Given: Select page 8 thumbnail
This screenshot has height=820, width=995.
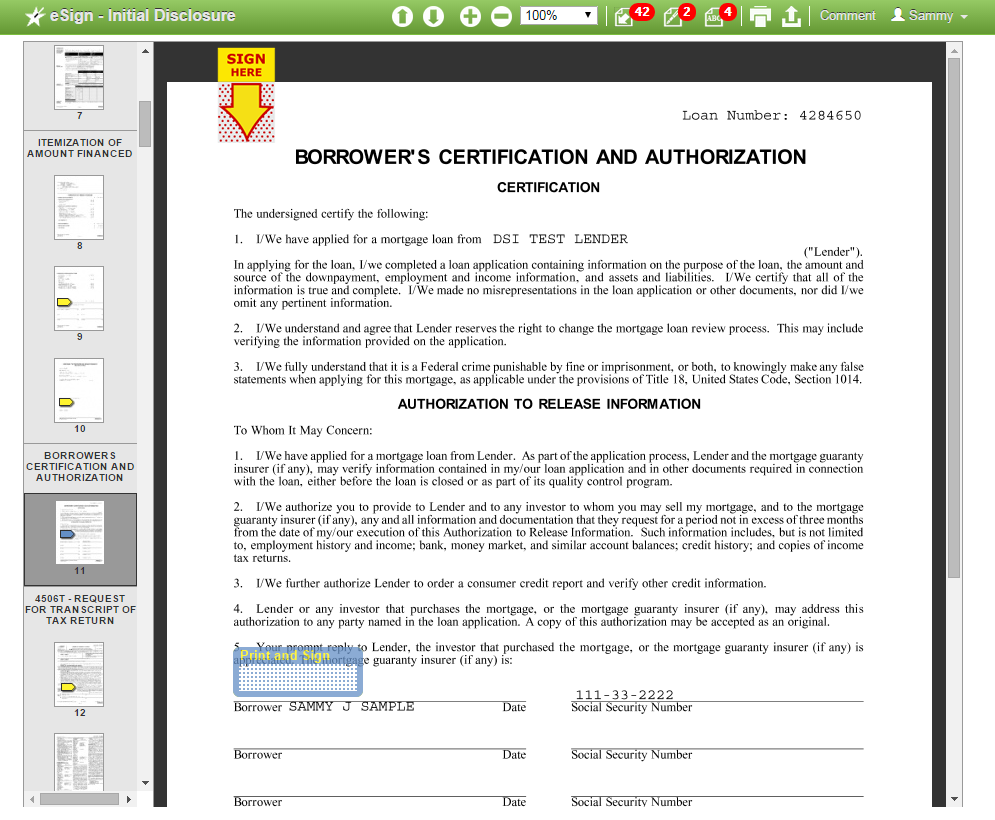Looking at the screenshot, I should (x=79, y=208).
